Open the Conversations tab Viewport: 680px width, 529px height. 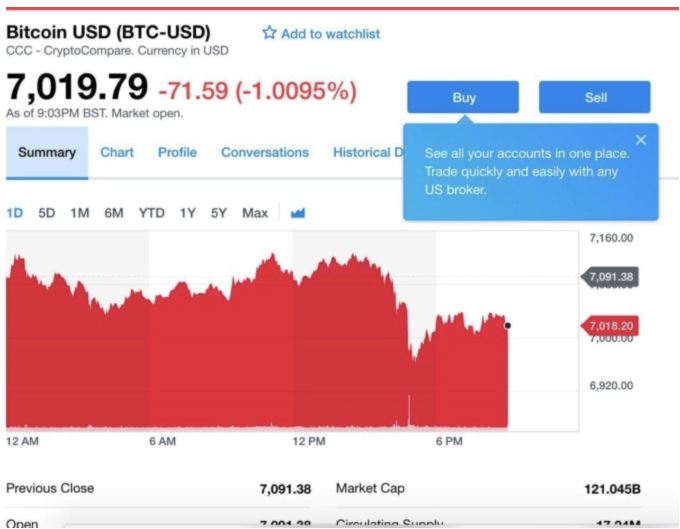tap(265, 153)
